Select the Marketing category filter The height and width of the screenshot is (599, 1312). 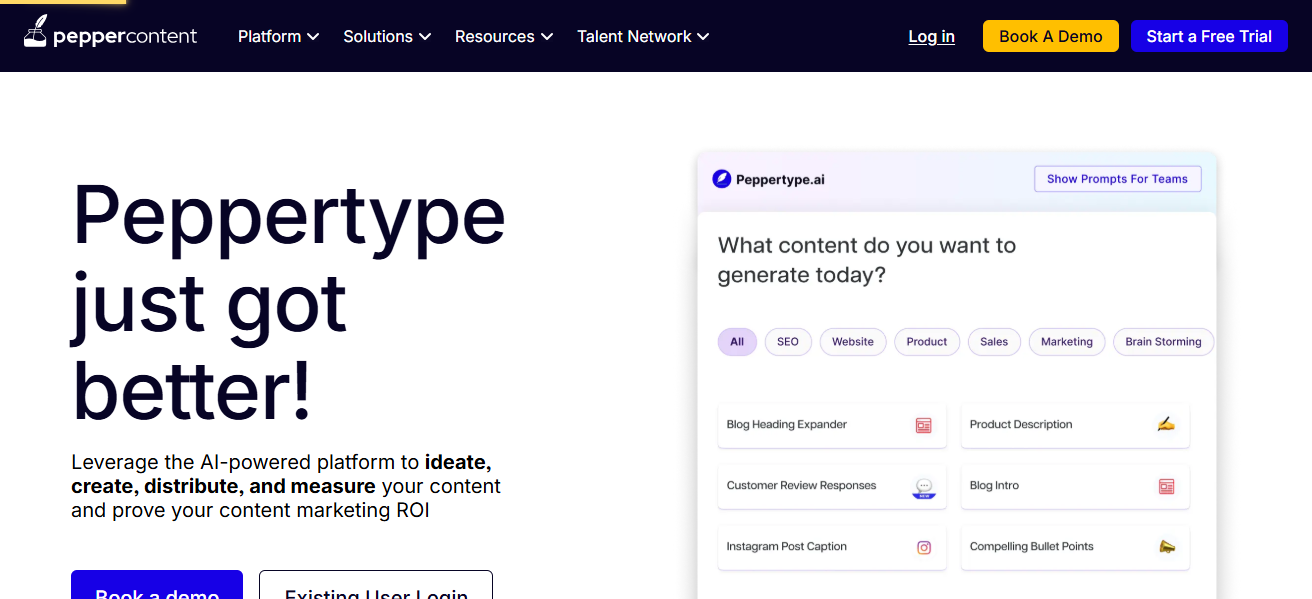[x=1067, y=342]
